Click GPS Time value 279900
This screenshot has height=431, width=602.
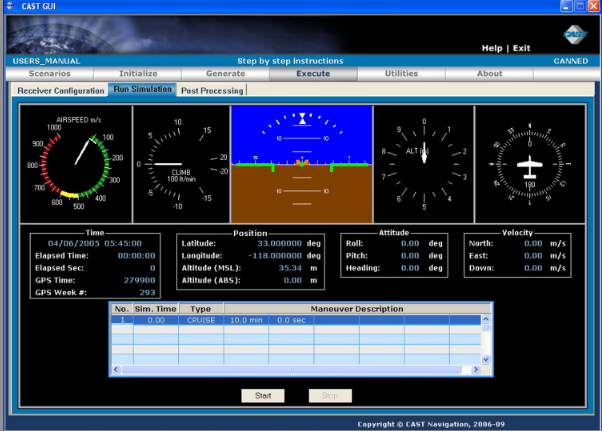pos(139,280)
